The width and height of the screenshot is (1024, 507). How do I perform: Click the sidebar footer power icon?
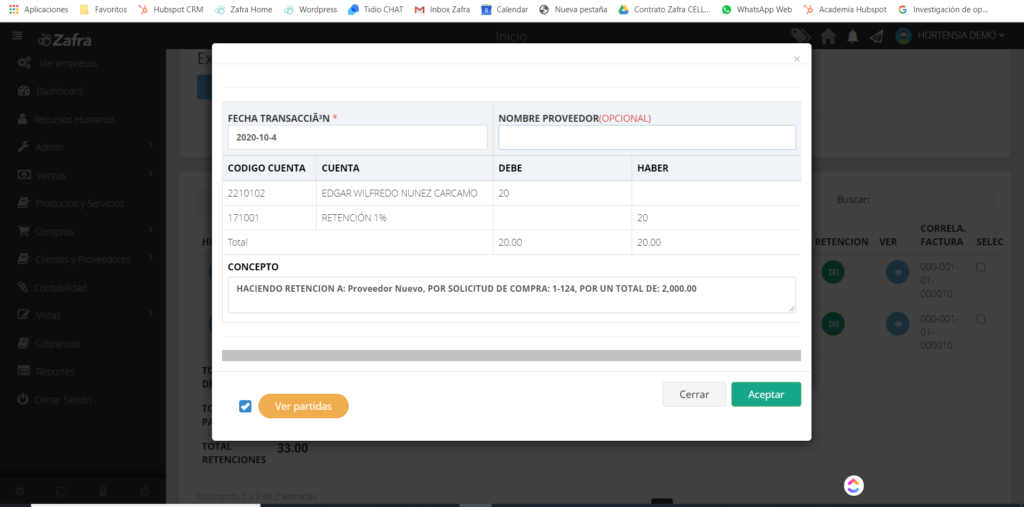pyautogui.click(x=144, y=491)
